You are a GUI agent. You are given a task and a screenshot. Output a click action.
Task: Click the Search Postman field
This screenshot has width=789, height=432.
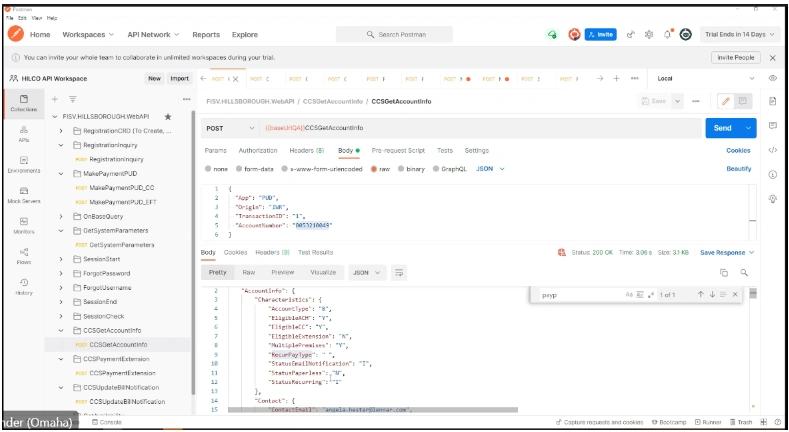pyautogui.click(x=394, y=35)
